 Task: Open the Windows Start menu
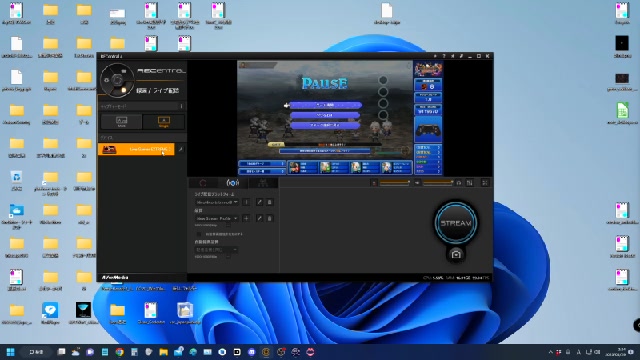tap(11, 352)
